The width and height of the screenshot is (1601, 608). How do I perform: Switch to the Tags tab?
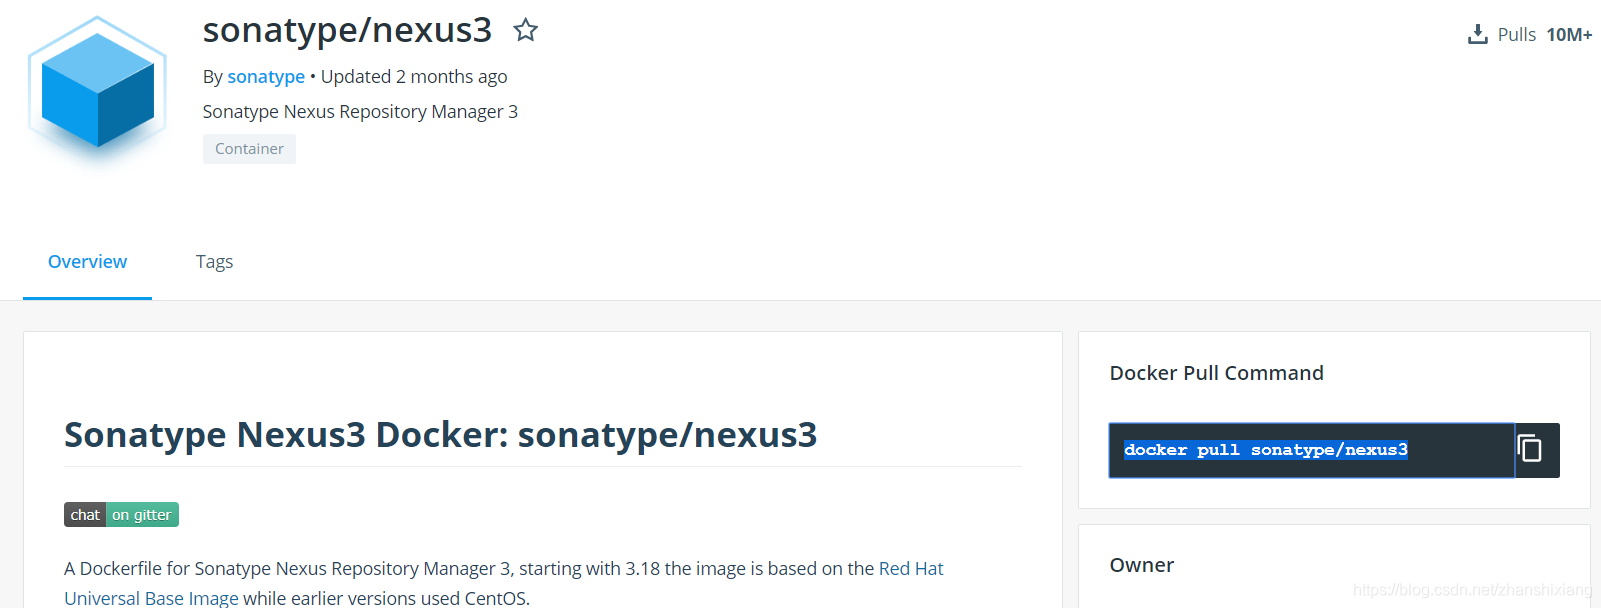(x=214, y=261)
